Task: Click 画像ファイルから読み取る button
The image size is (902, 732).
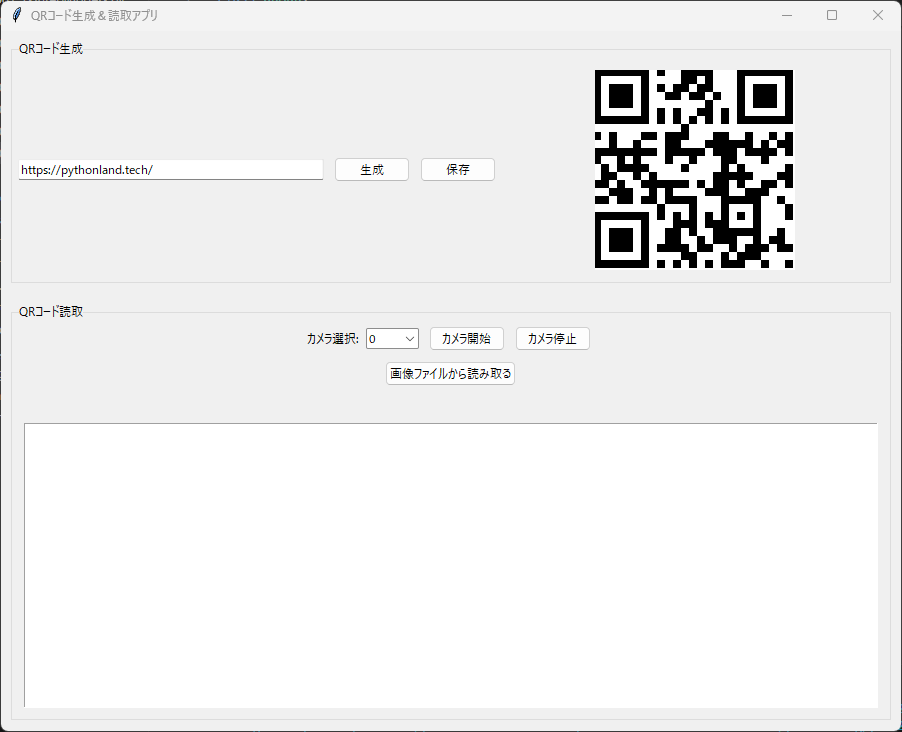Action: (450, 374)
